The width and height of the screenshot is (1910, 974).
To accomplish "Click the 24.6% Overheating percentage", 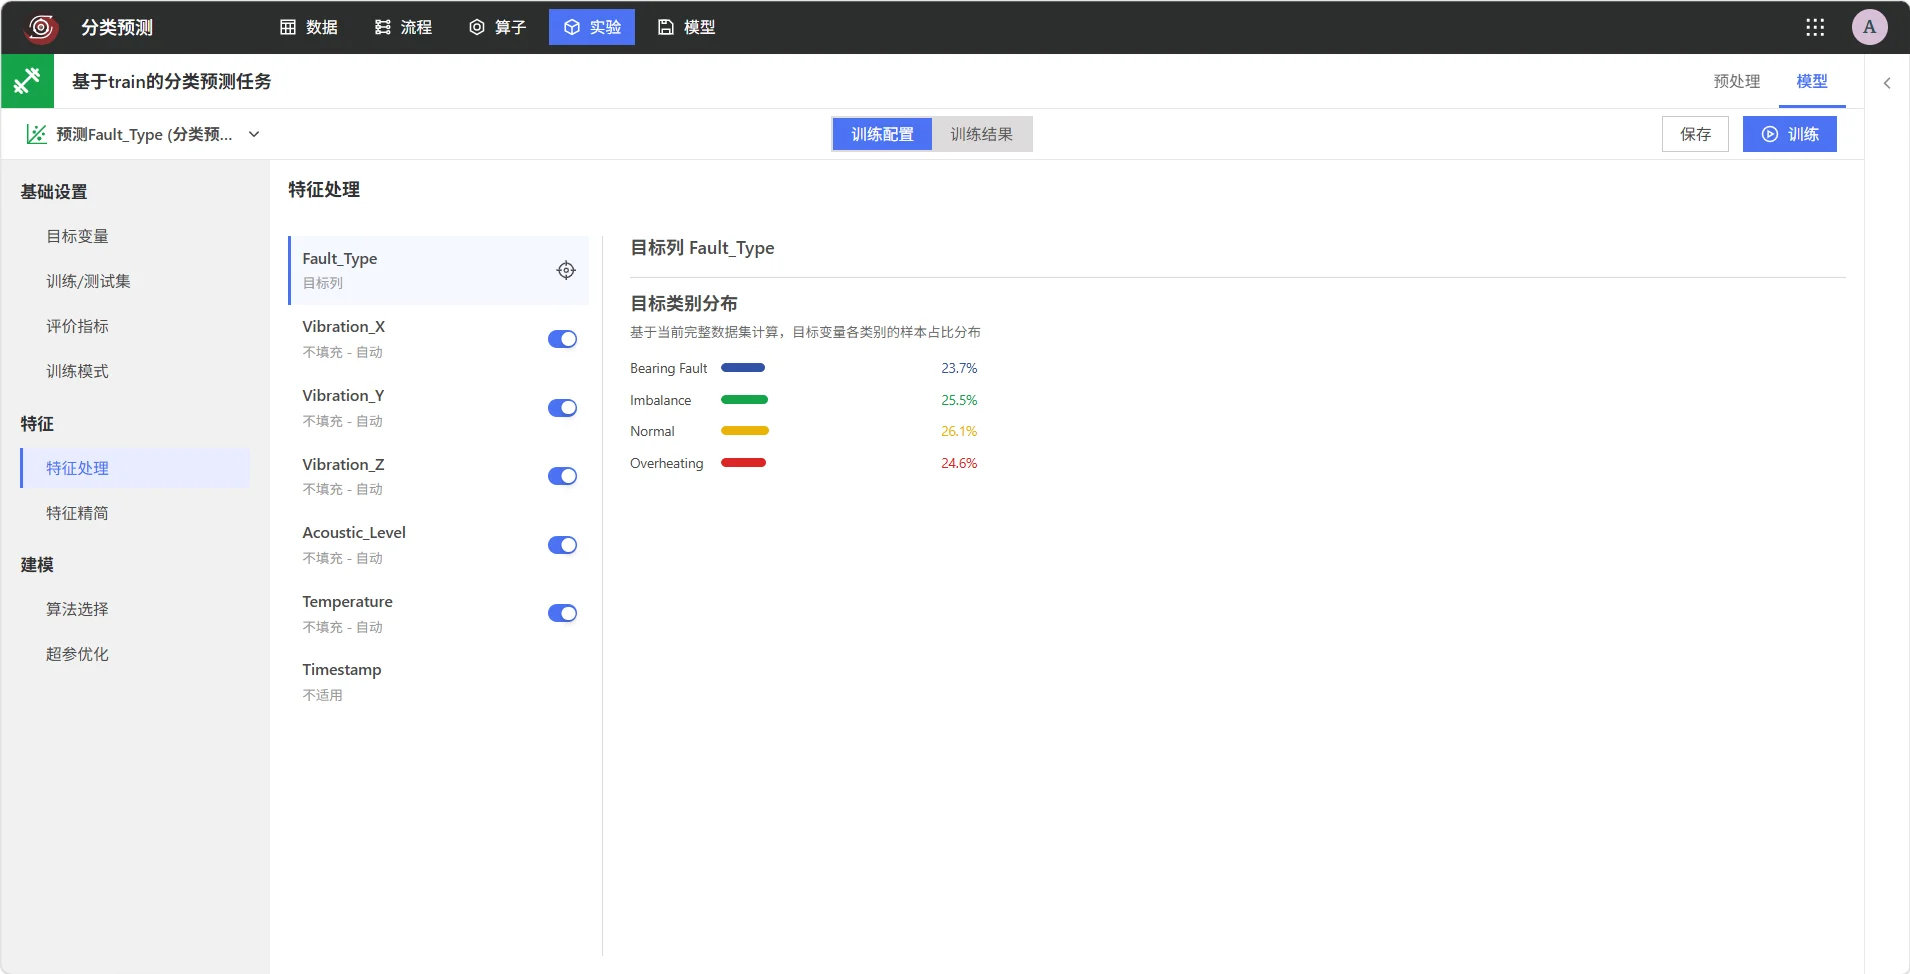I will coord(959,463).
